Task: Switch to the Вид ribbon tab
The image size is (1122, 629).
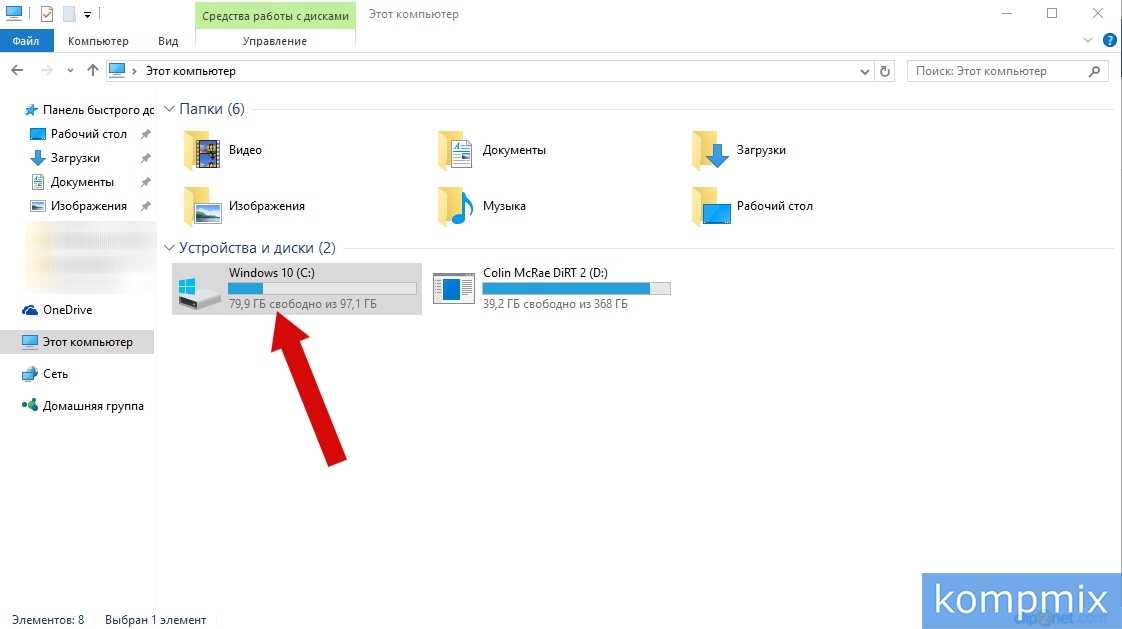Action: [168, 41]
